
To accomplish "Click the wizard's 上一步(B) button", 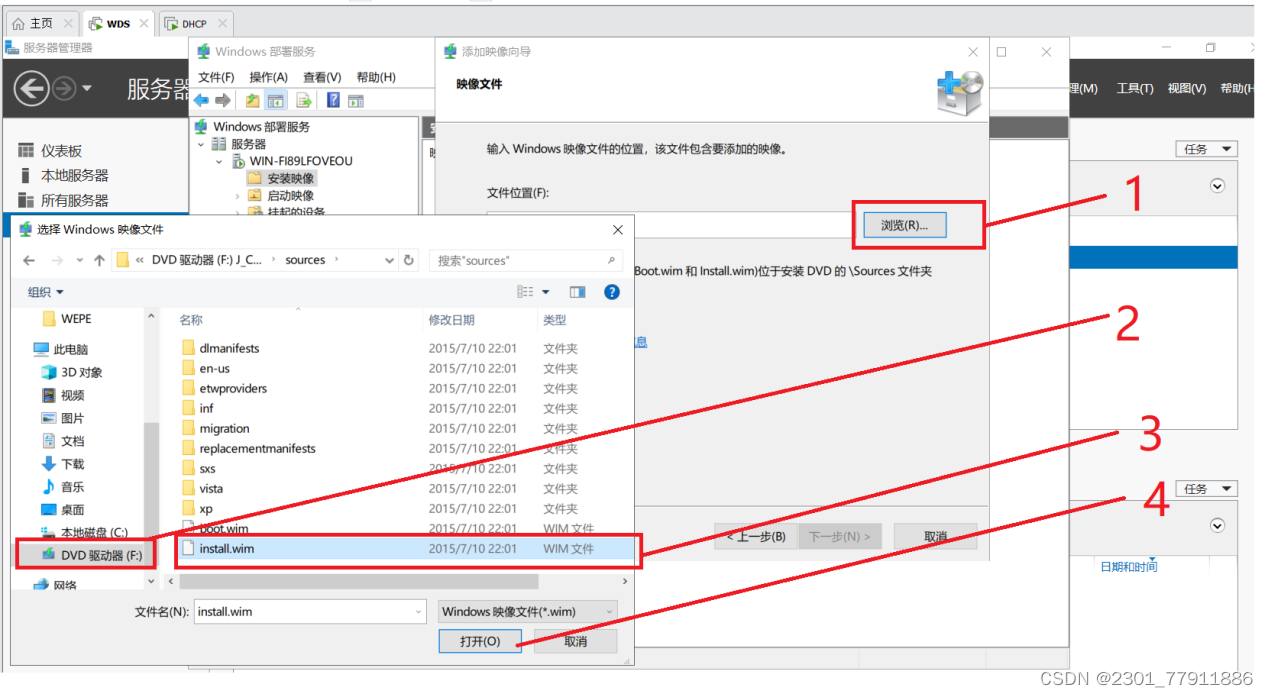I will coord(756,537).
